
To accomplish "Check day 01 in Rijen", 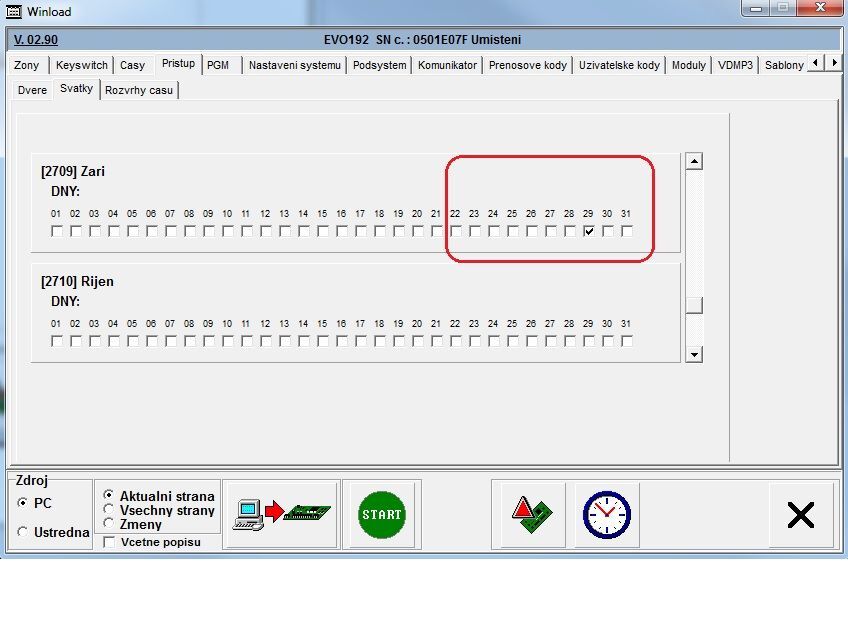I will (57, 342).
